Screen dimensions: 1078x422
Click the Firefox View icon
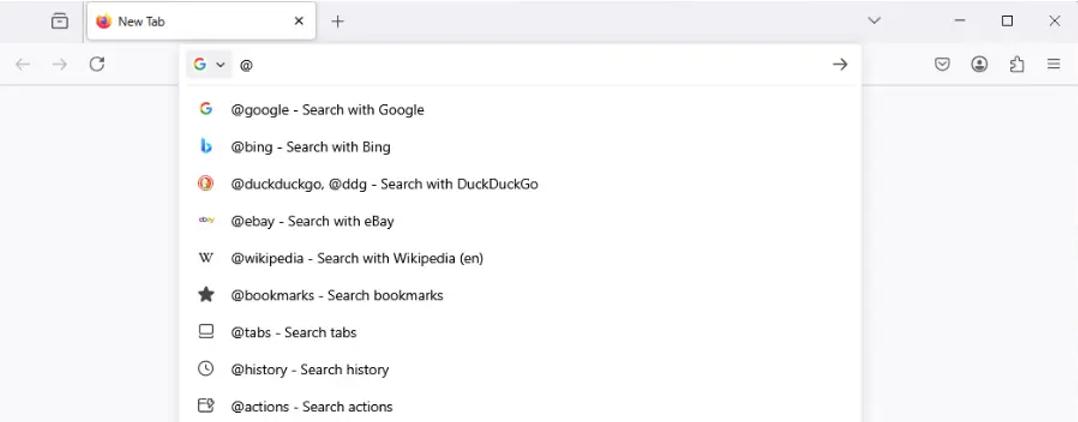[x=60, y=21]
